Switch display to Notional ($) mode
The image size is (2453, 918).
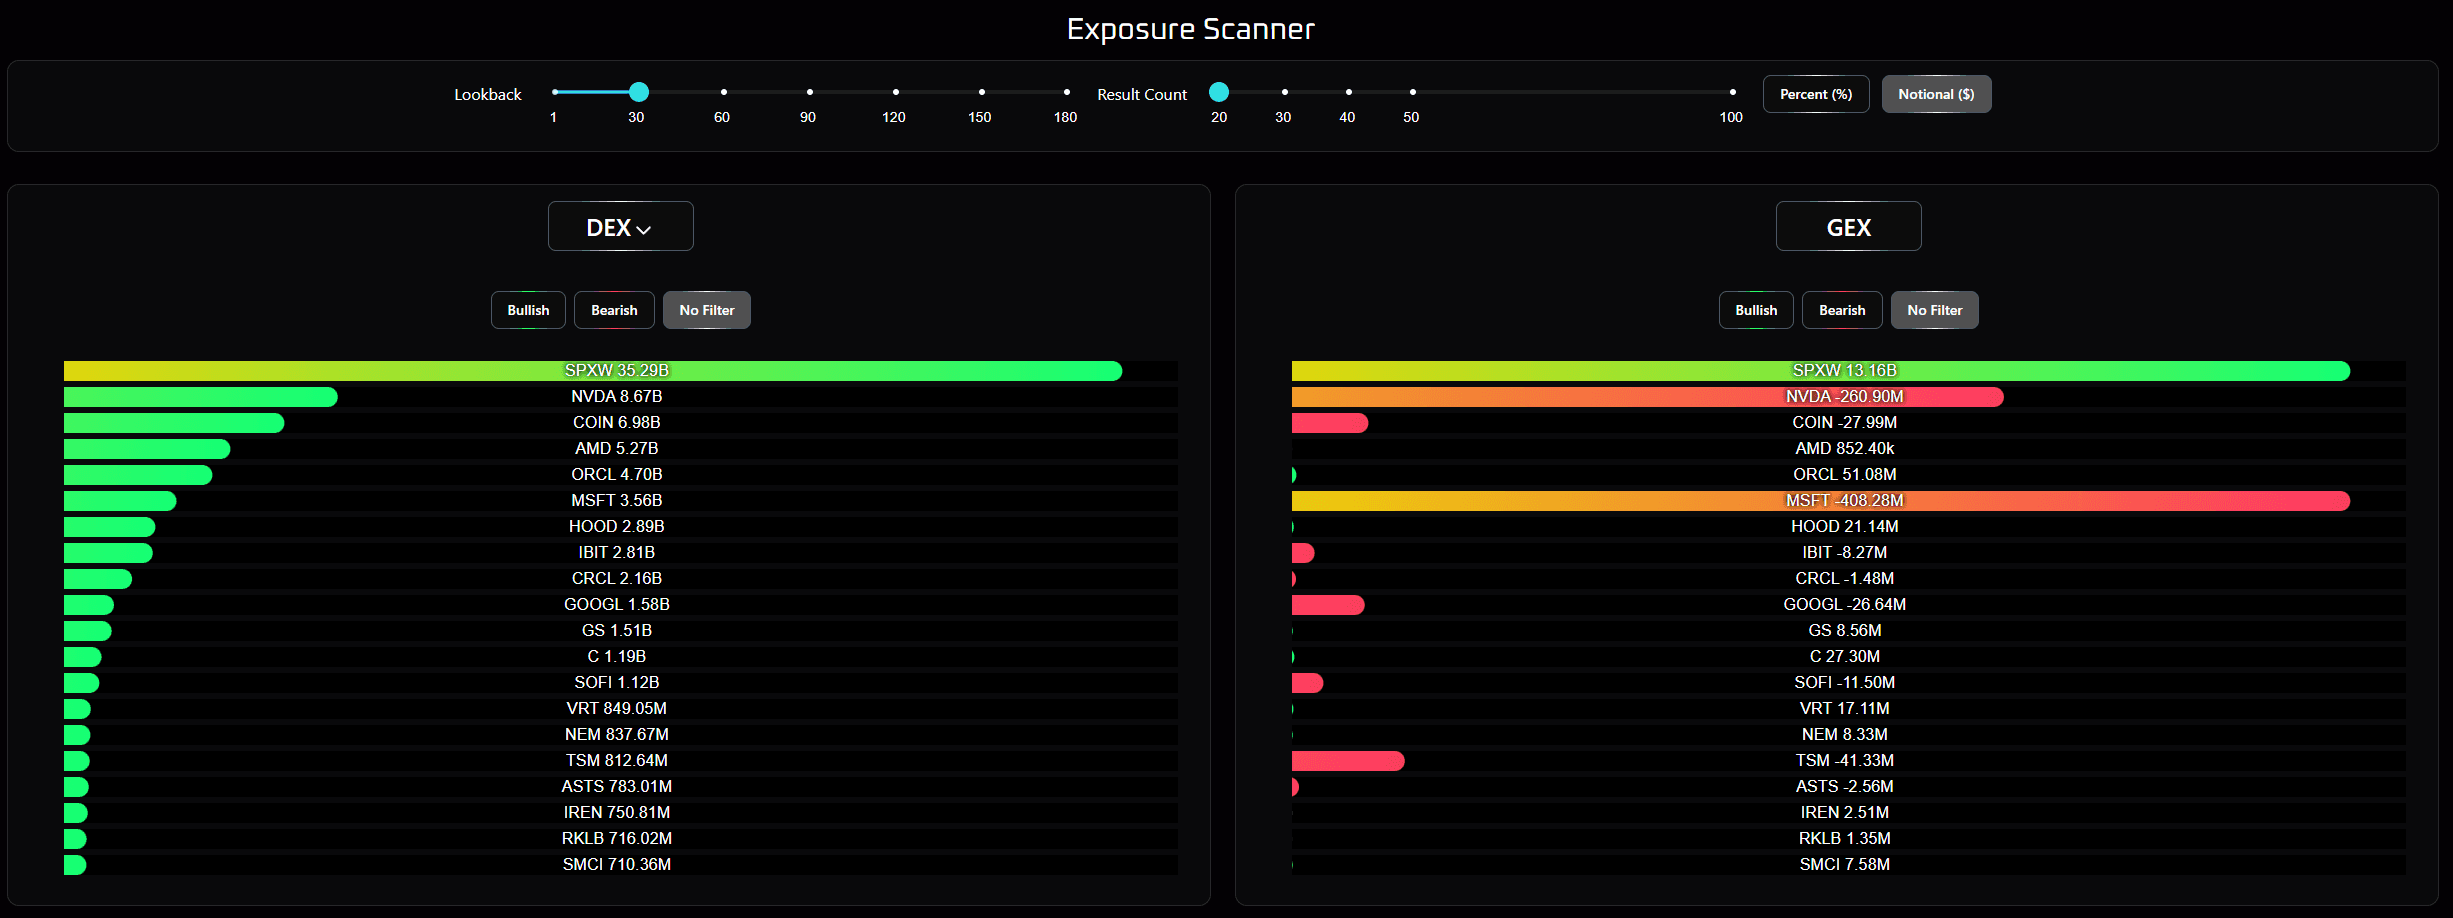(x=1935, y=94)
